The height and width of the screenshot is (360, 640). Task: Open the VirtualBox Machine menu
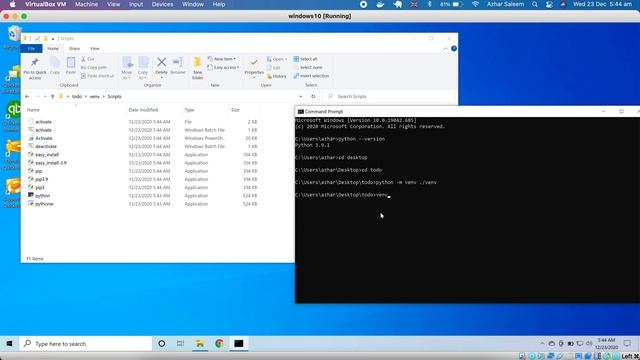click(x=86, y=4)
